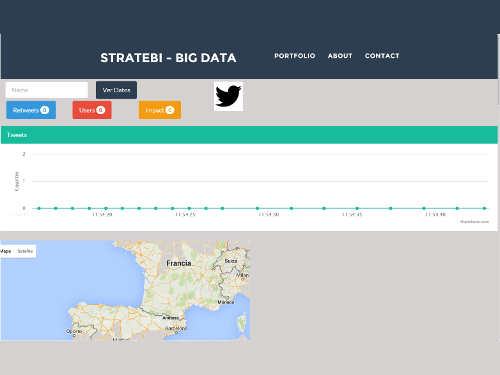Click the 11:54:35 axis label
The image size is (500, 375).
coord(352,215)
